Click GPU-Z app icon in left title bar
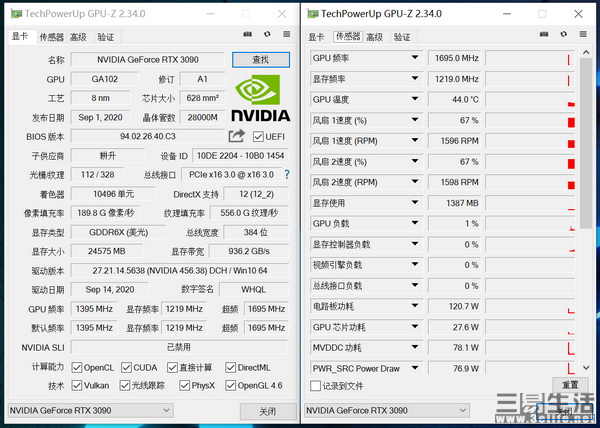This screenshot has width=600, height=428. tap(16, 14)
